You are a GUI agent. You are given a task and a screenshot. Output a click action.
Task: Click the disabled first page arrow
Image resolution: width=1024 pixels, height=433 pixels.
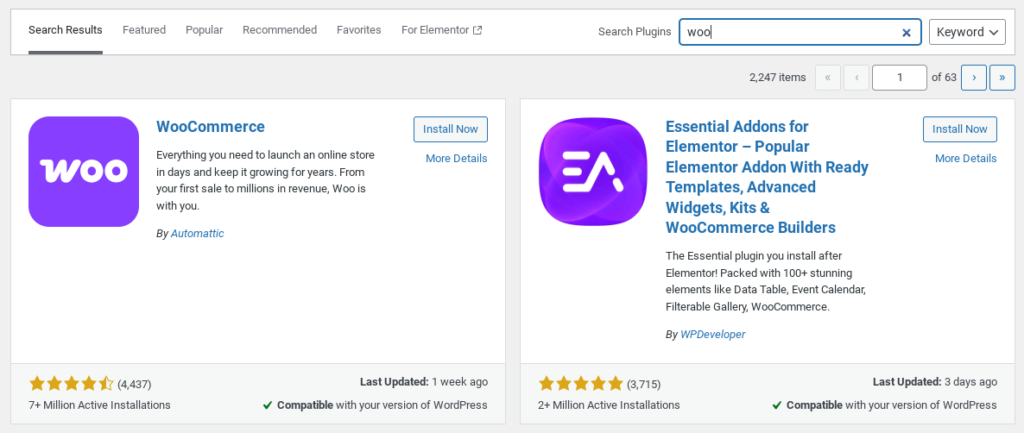828,77
